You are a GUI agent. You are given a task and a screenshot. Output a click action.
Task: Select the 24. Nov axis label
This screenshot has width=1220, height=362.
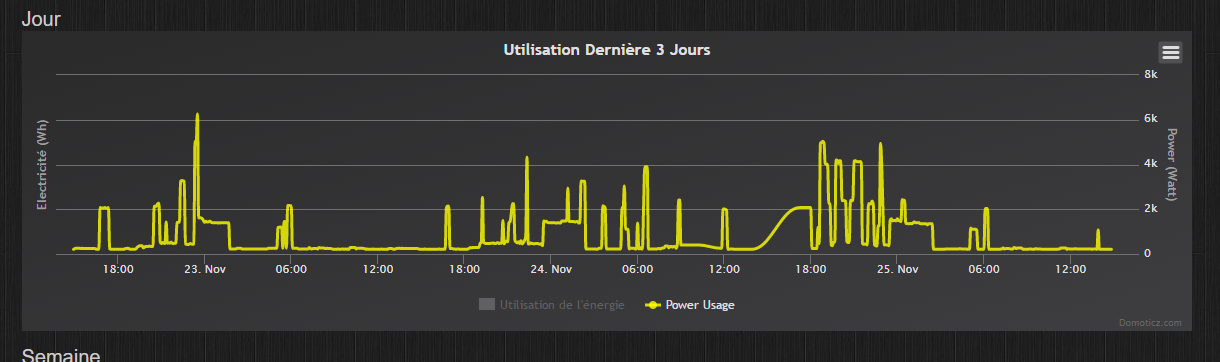click(551, 269)
